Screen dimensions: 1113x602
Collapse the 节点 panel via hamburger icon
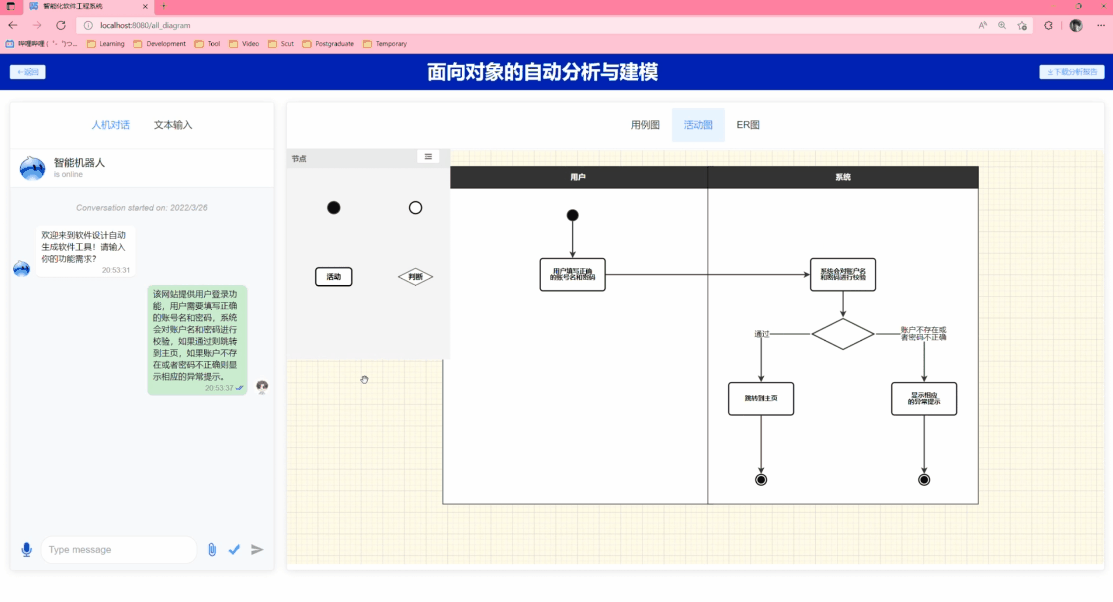click(x=428, y=156)
